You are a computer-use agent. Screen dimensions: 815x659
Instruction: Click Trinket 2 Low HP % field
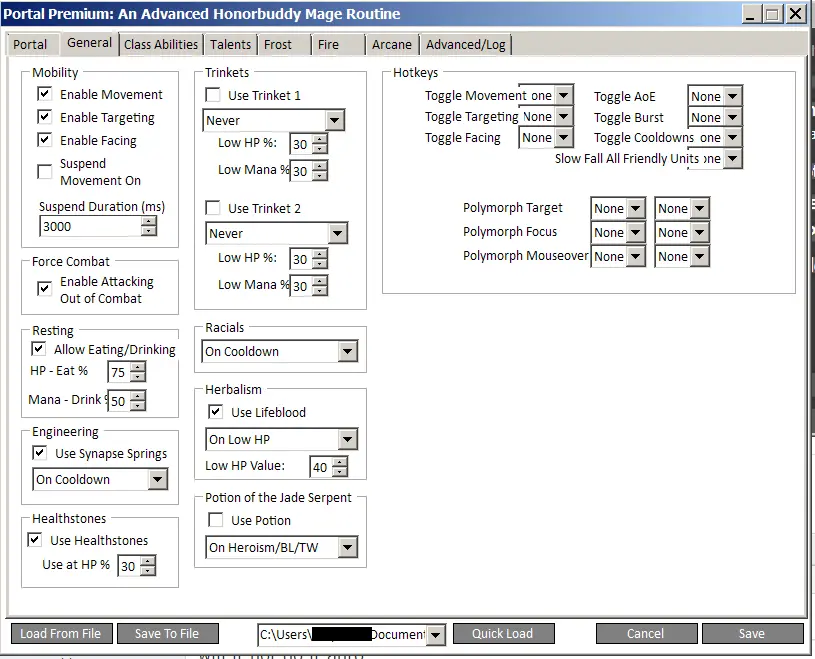point(301,259)
